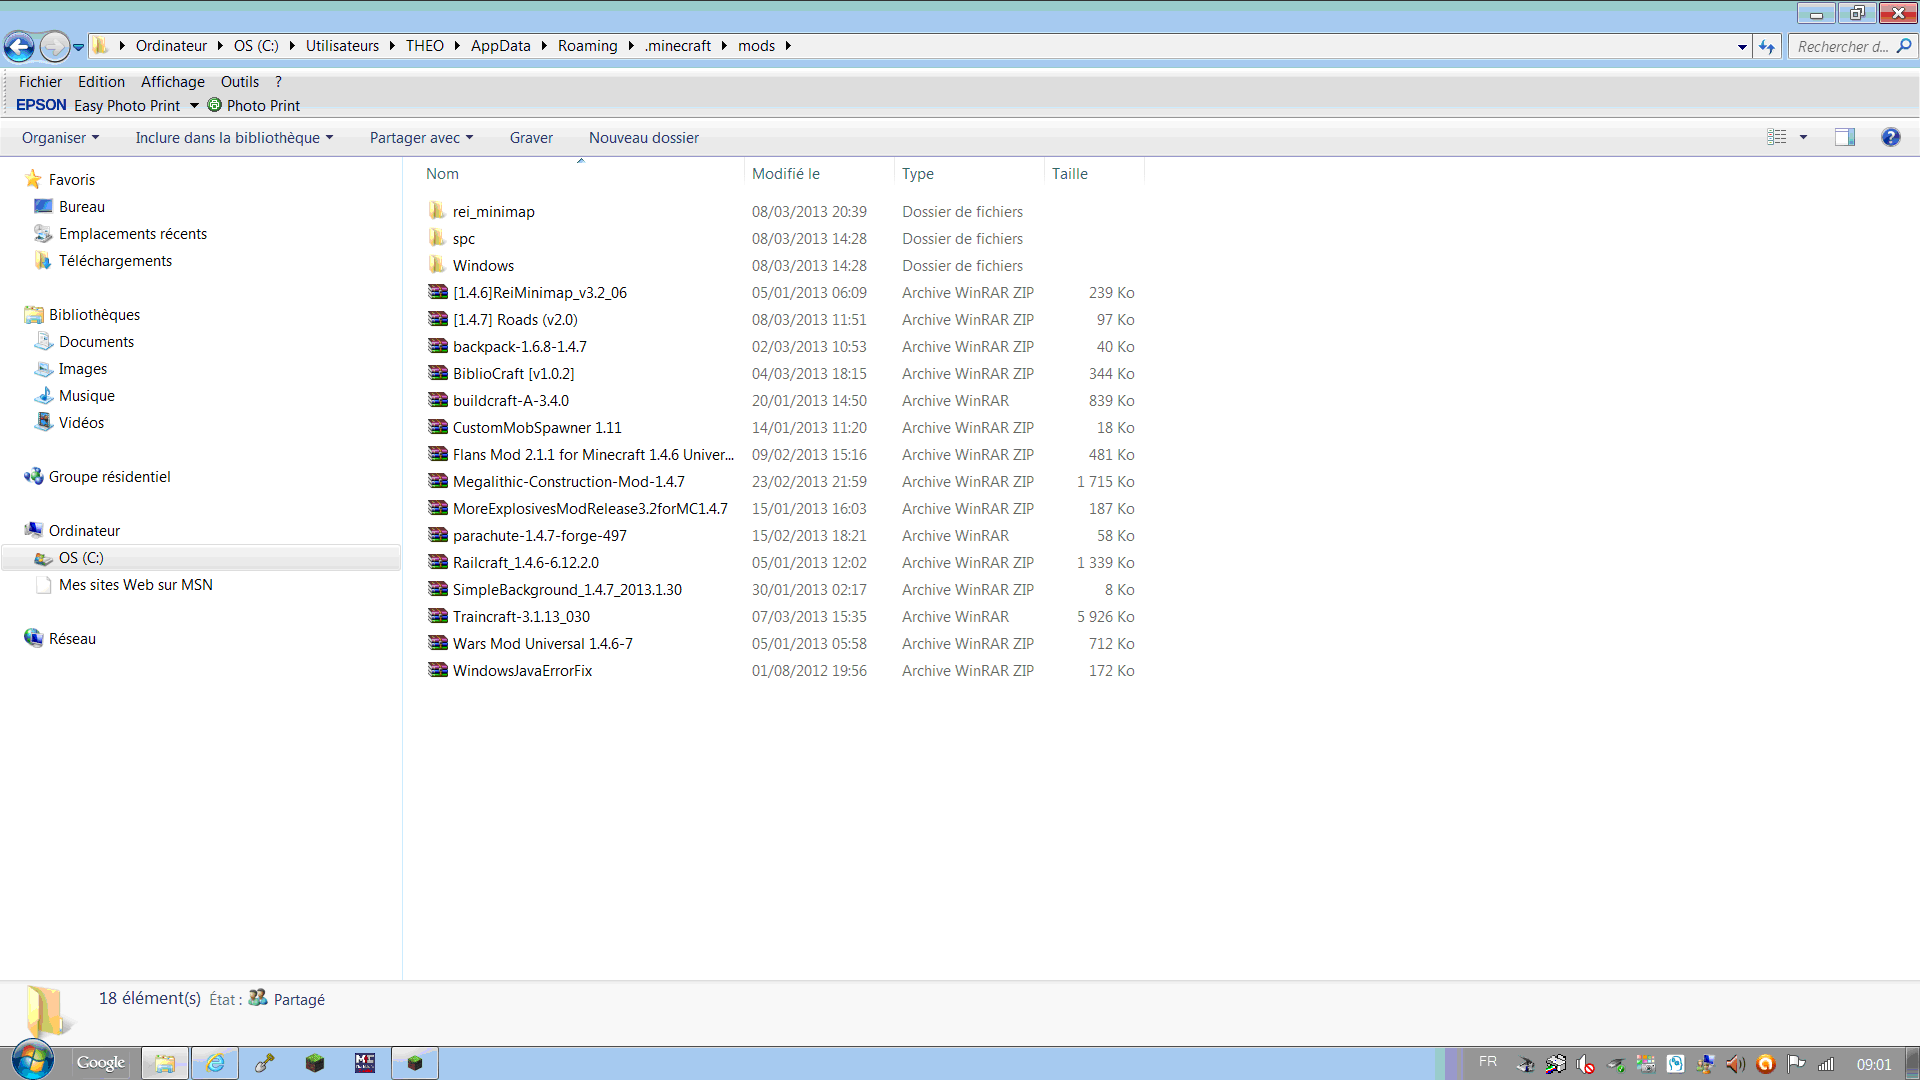Click the BiblioCraft [v1.0.2] archive icon
1920x1080 pixels.
[x=438, y=373]
